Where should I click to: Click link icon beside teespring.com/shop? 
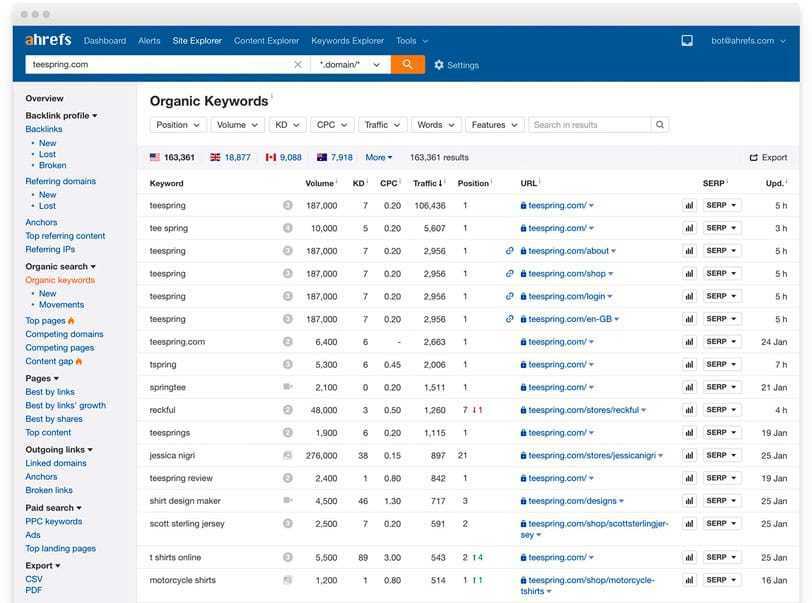(510, 274)
